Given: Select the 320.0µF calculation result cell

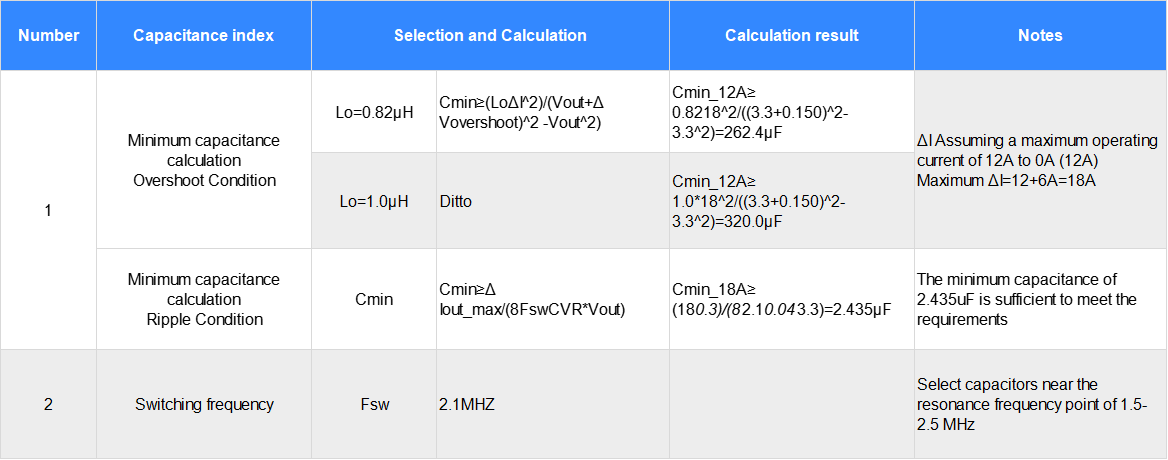Looking at the screenshot, I should 791,201.
